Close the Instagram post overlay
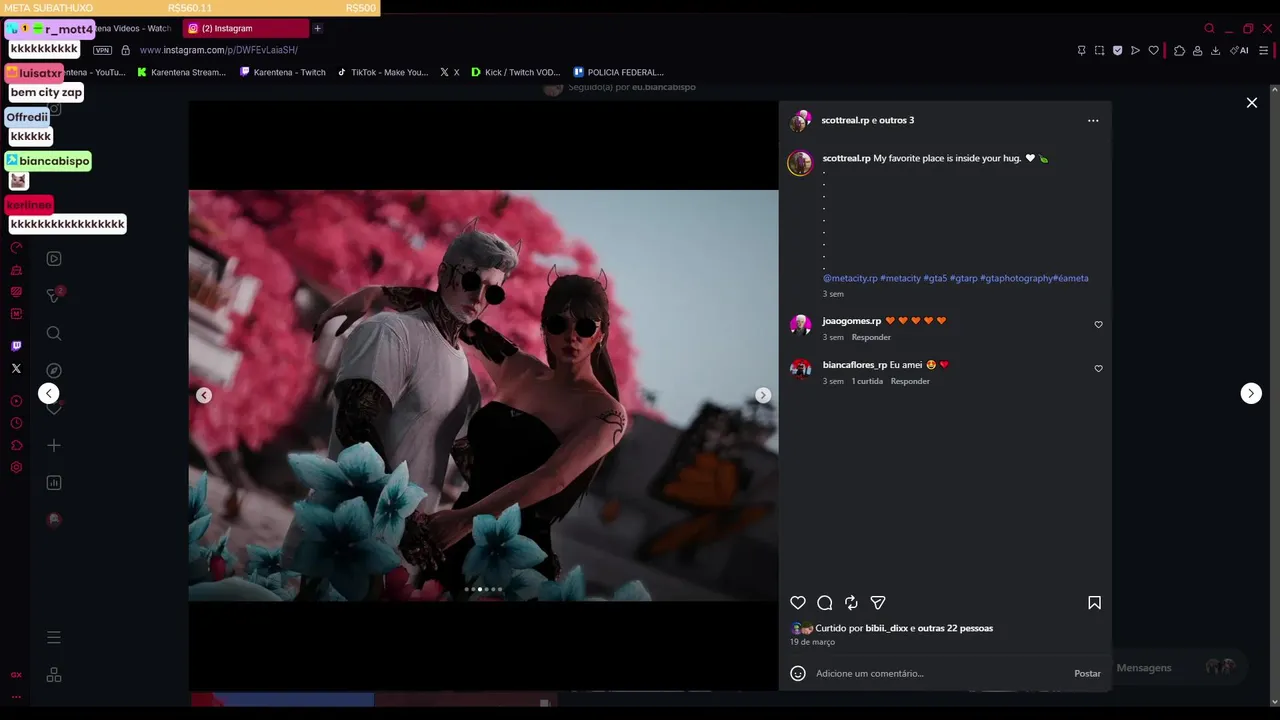The width and height of the screenshot is (1280, 720). [x=1251, y=103]
